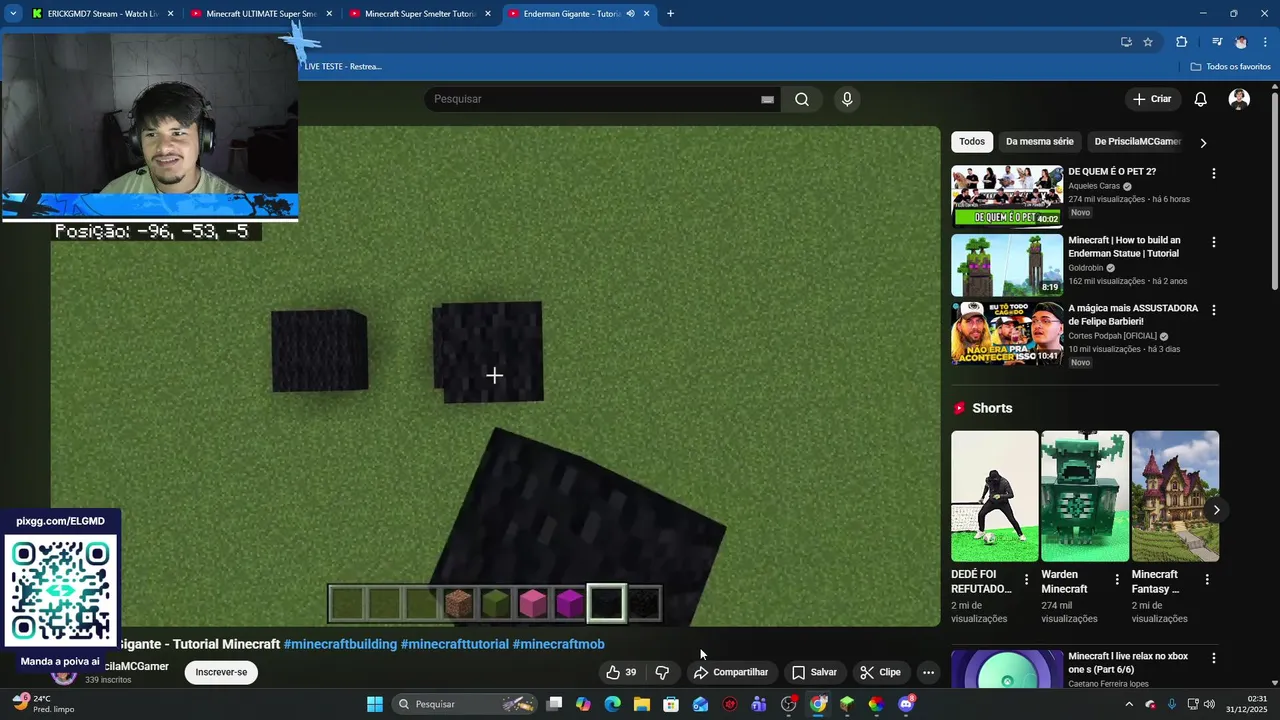Viewport: 1280px width, 720px height.
Task: Open a new browser tab
Action: pos(670,13)
